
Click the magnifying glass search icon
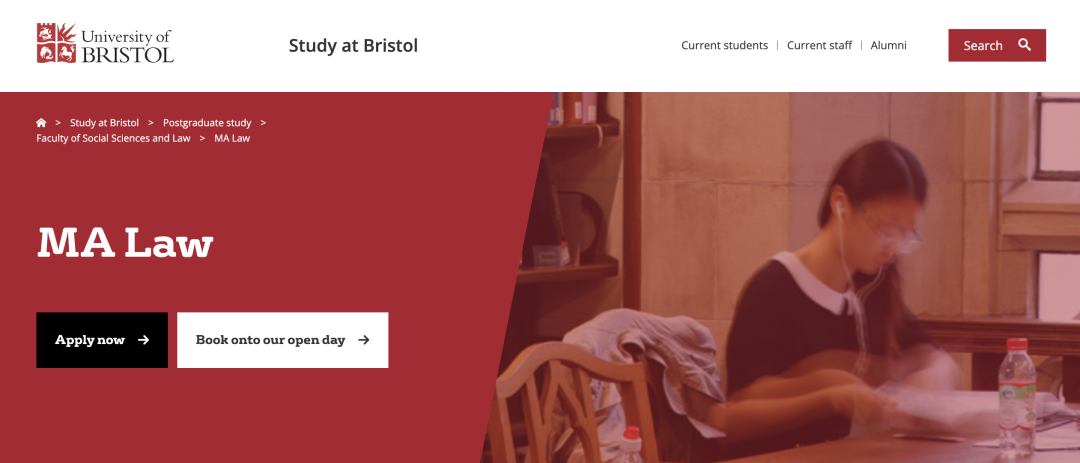pyautogui.click(x=1025, y=45)
